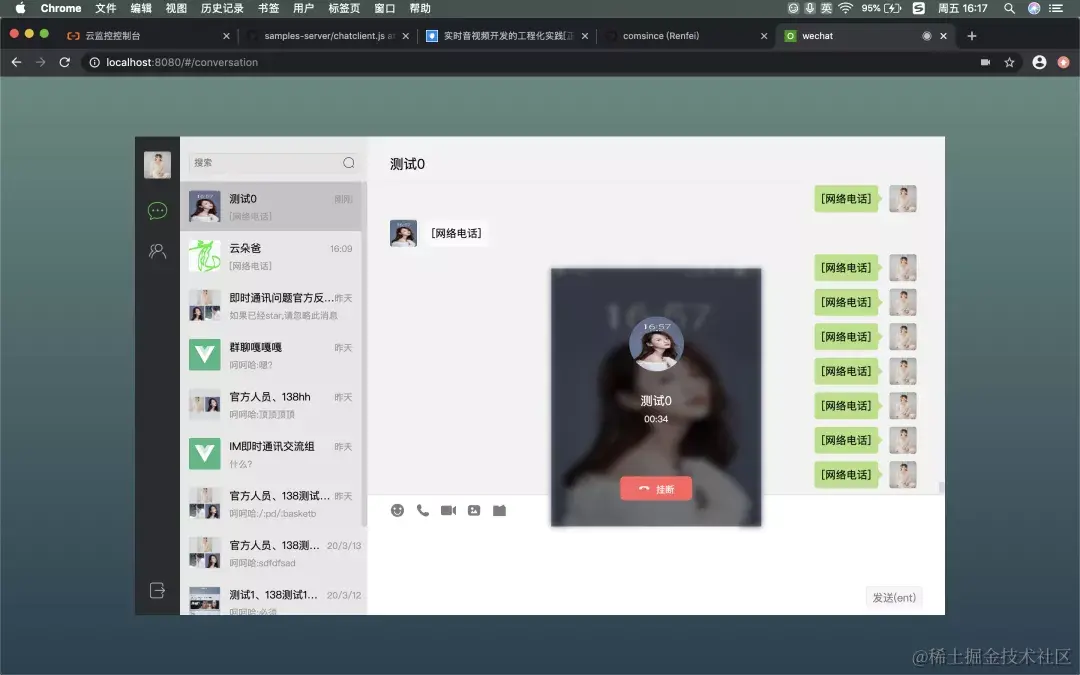This screenshot has height=675, width=1080.
Task: Open the 书签 menu in the menu bar
Action: coord(266,8)
